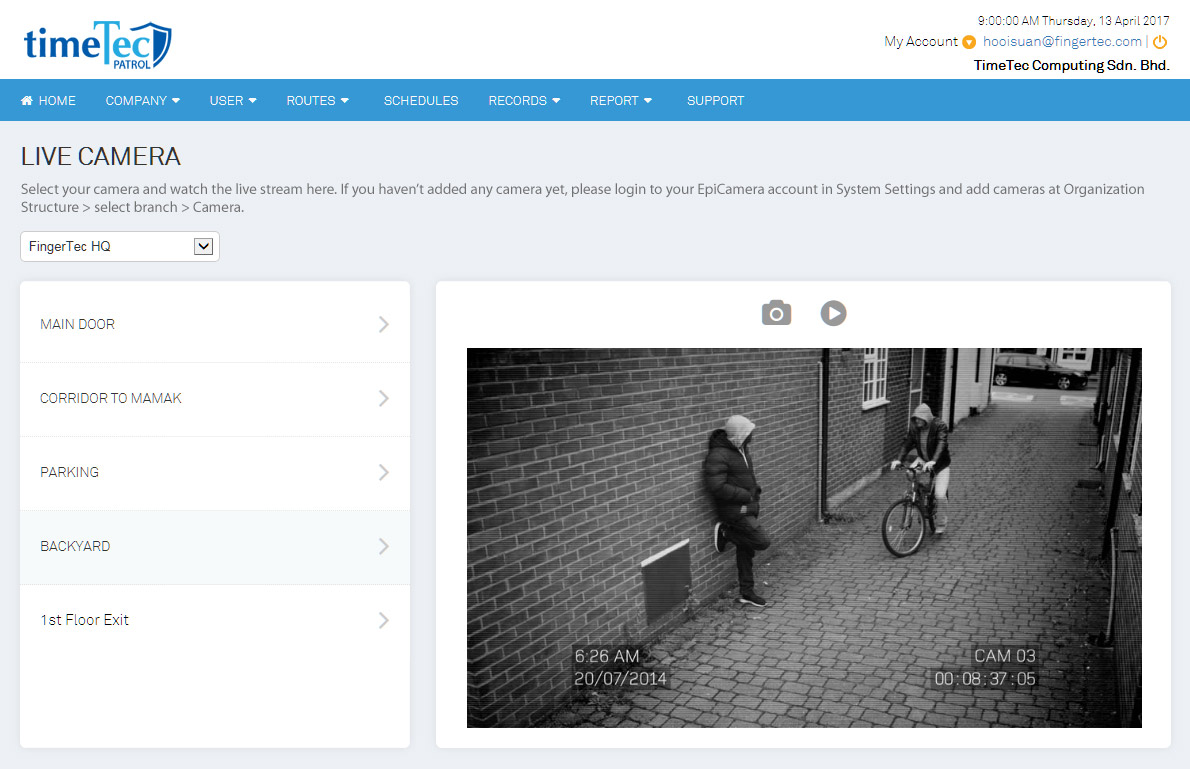Screen dimensions: 1190x769
Task: Click chevron arrow on CORRIDOR TO MAMAK row
Action: tap(384, 399)
